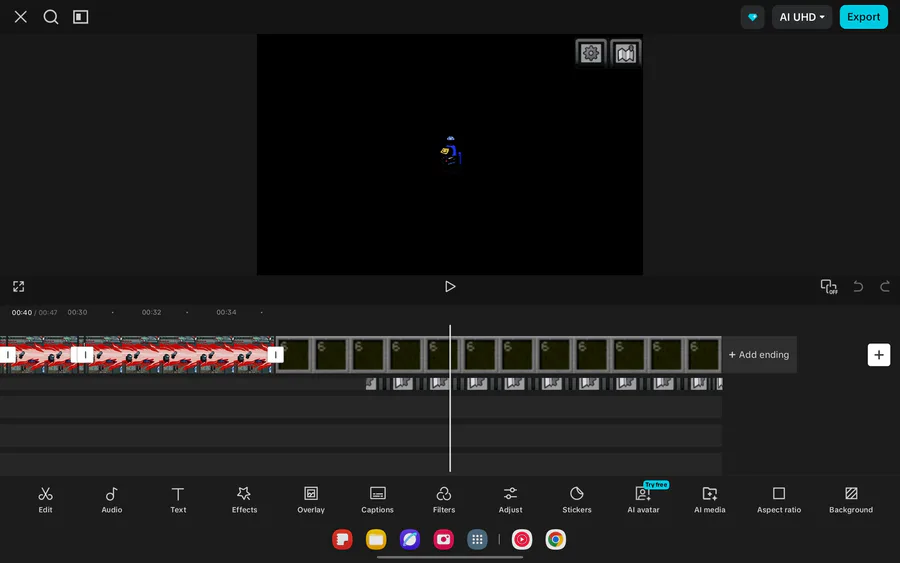Close the editor with the X icon

(x=21, y=17)
